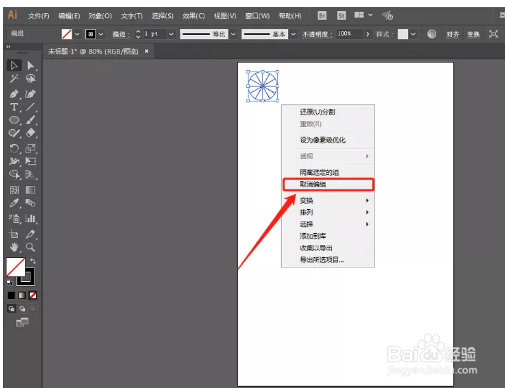Select the Magic Wand tool
Viewport: 505px width, 388px height.
14,79
